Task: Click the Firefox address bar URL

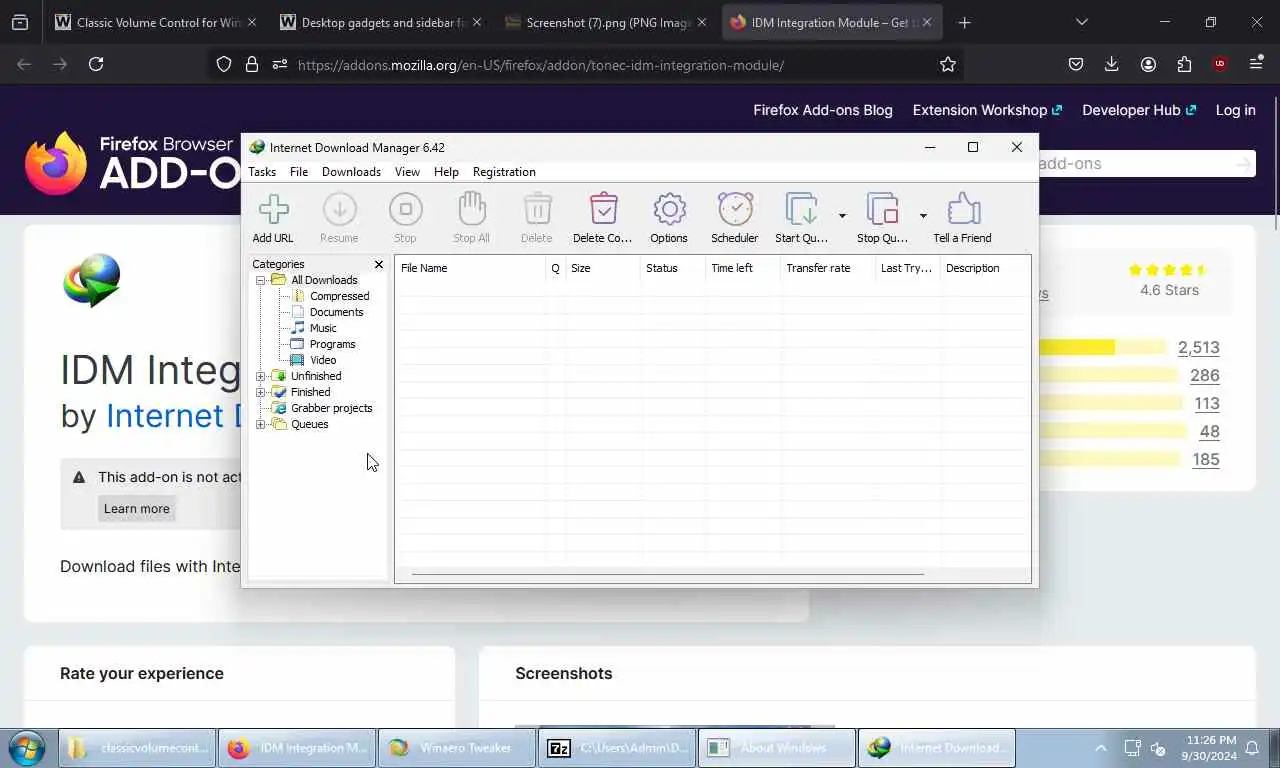Action: click(x=540, y=65)
